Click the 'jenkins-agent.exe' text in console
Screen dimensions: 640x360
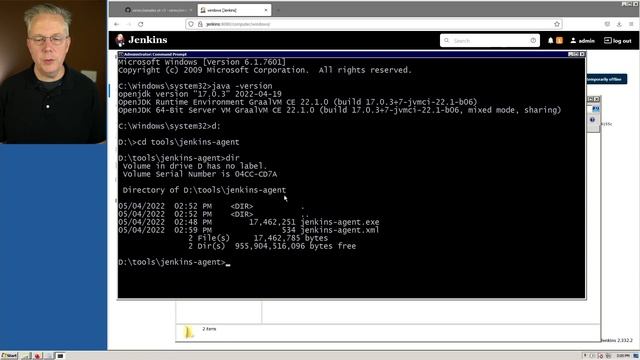[x=340, y=222]
